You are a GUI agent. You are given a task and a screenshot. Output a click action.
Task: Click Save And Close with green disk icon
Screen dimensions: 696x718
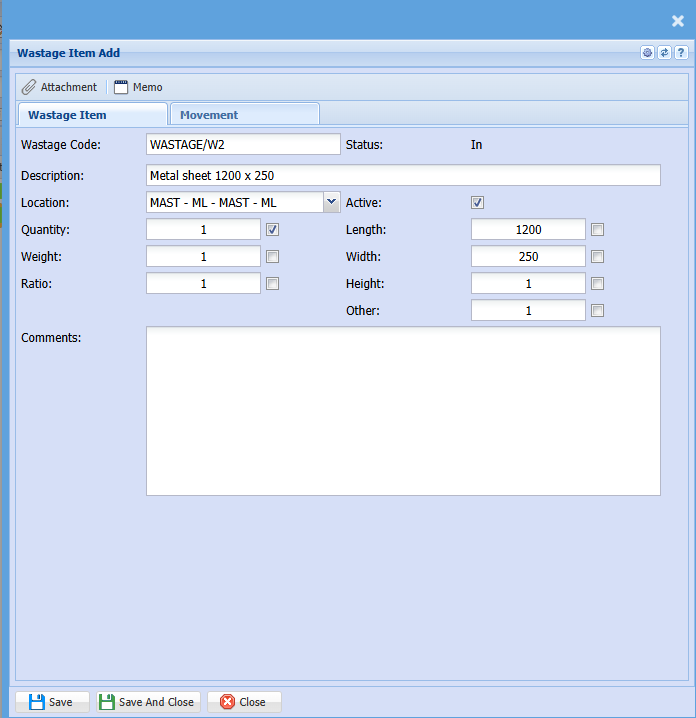(x=148, y=702)
